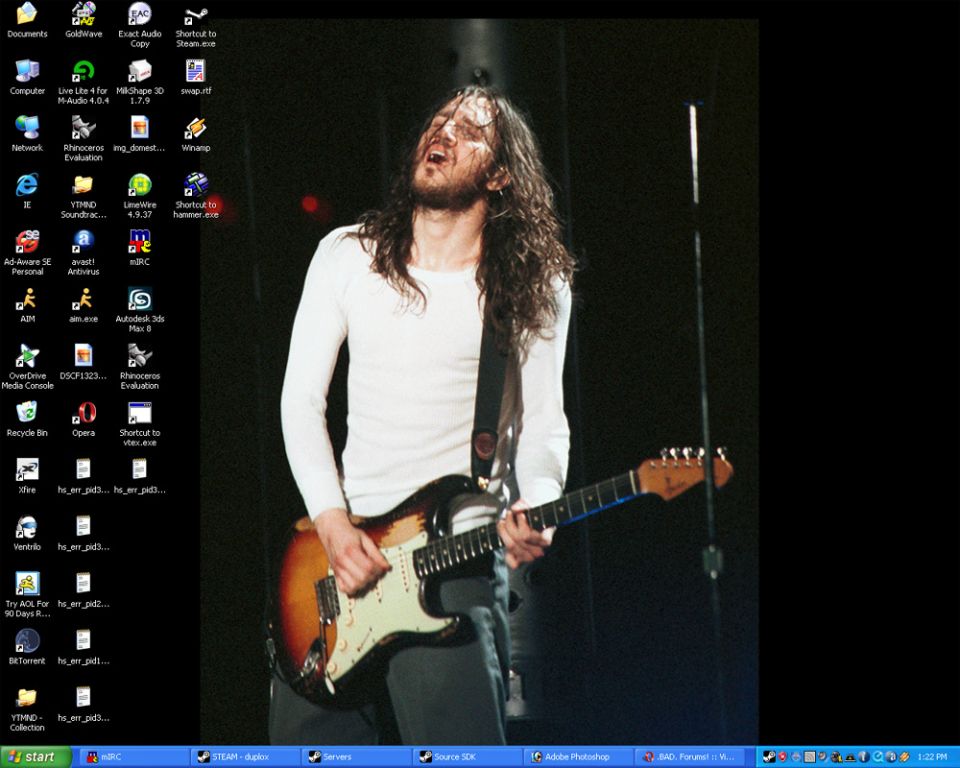This screenshot has width=960, height=768.
Task: Select the Computer desktop icon
Action: tap(27, 78)
